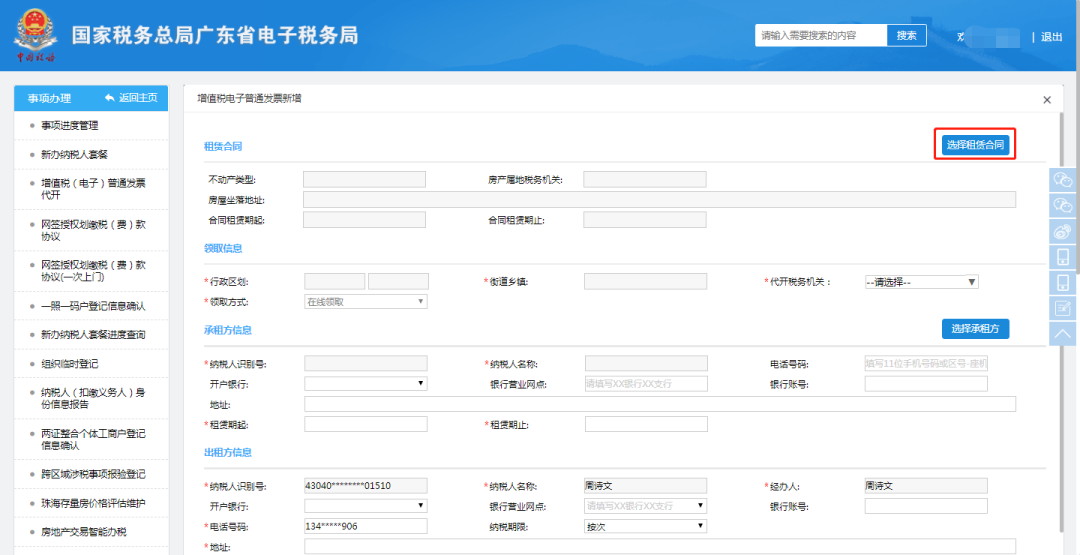Click the 租赁期起 date field
Viewport: 1080px width, 555px height.
tap(366, 424)
